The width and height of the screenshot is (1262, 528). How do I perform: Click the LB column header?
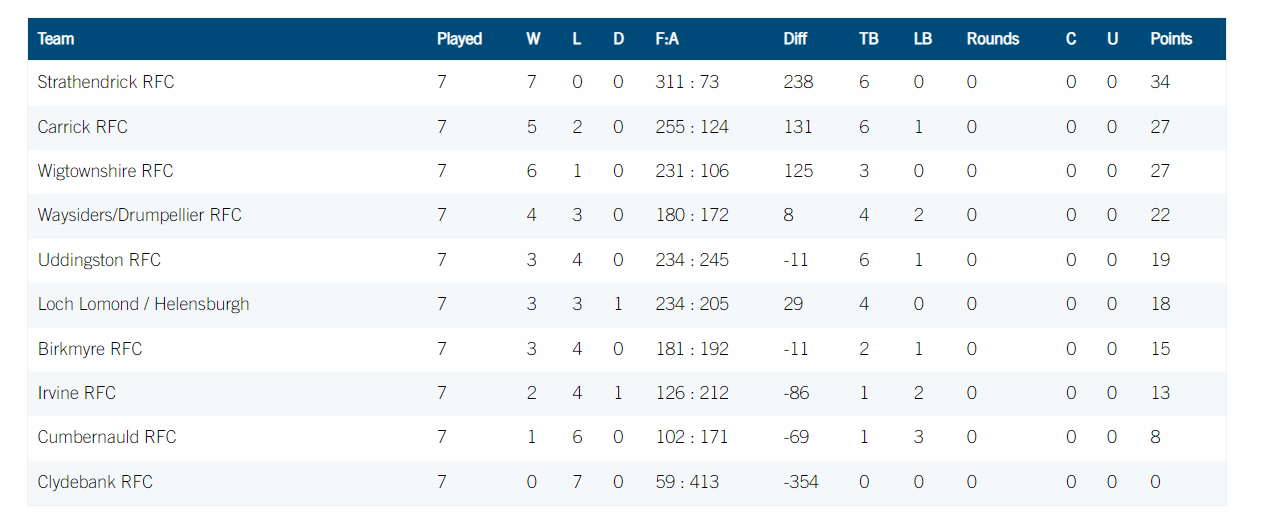pos(923,39)
